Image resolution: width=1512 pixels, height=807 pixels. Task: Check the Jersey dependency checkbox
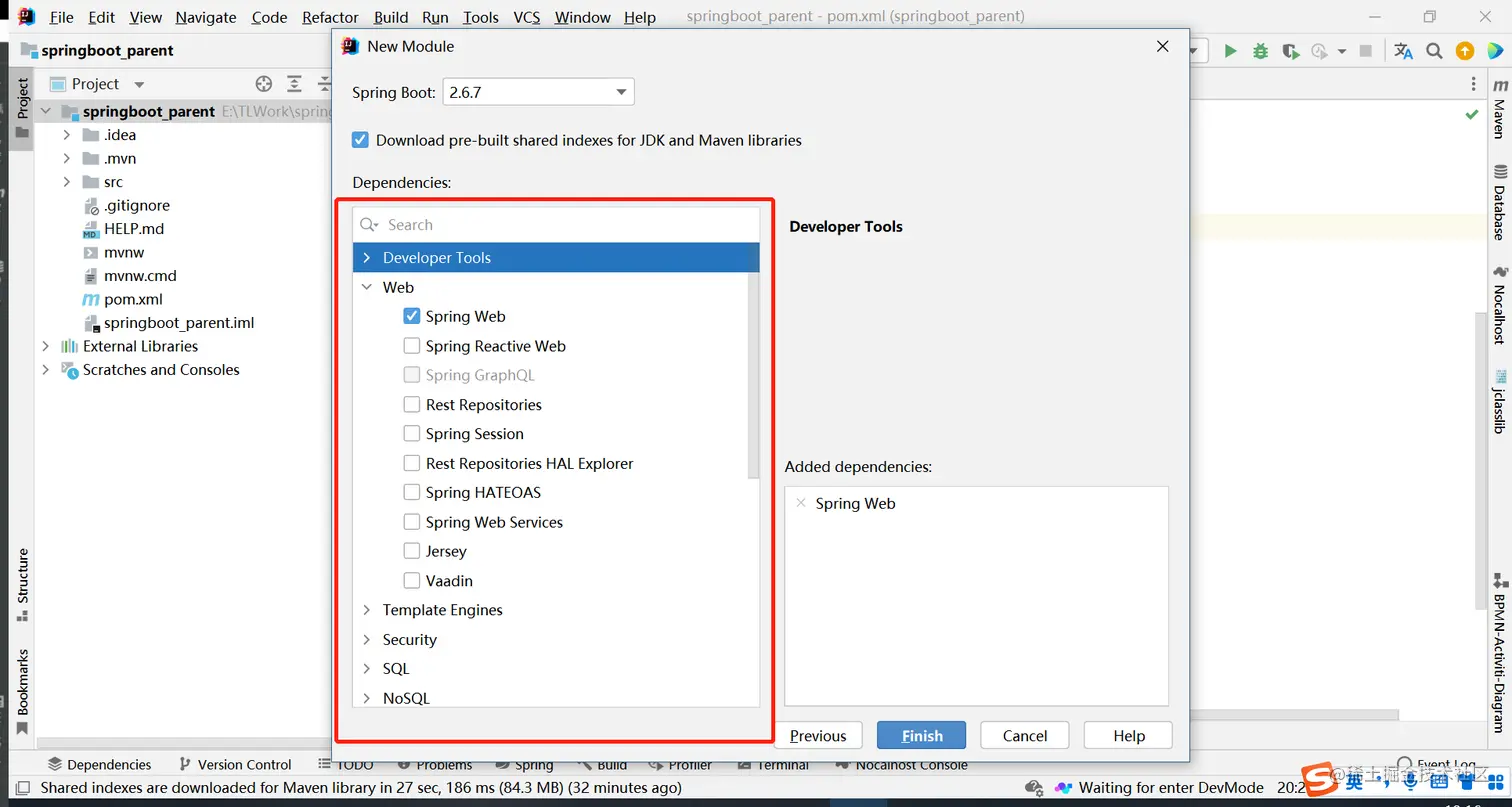click(411, 551)
